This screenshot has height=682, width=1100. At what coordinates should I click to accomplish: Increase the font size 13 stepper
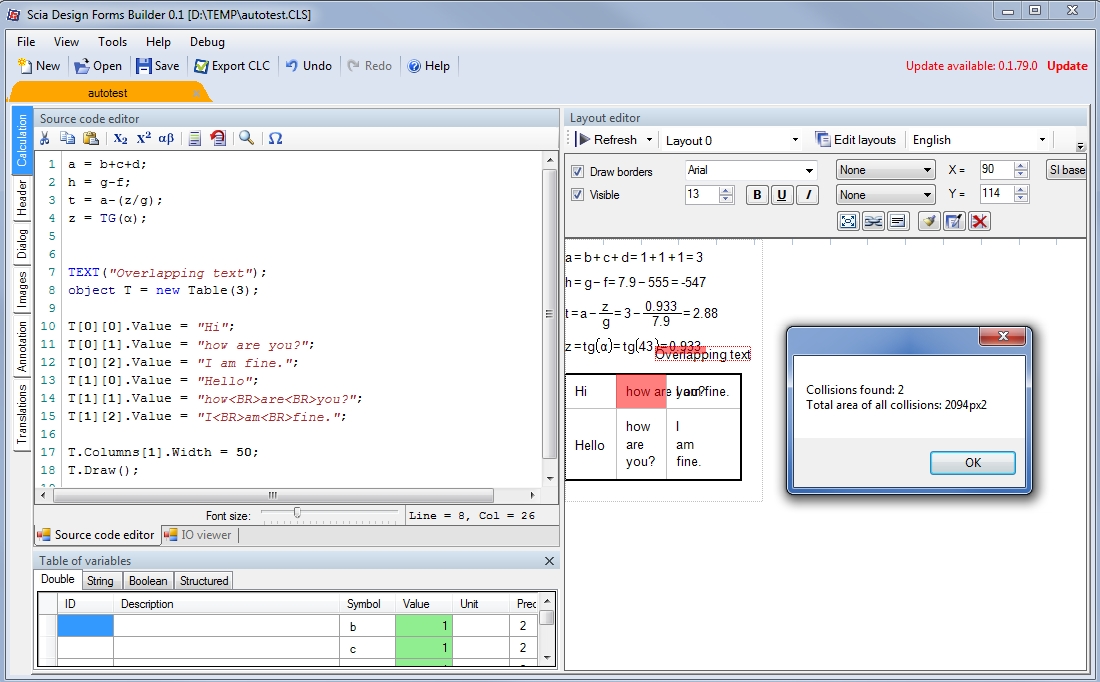click(726, 190)
